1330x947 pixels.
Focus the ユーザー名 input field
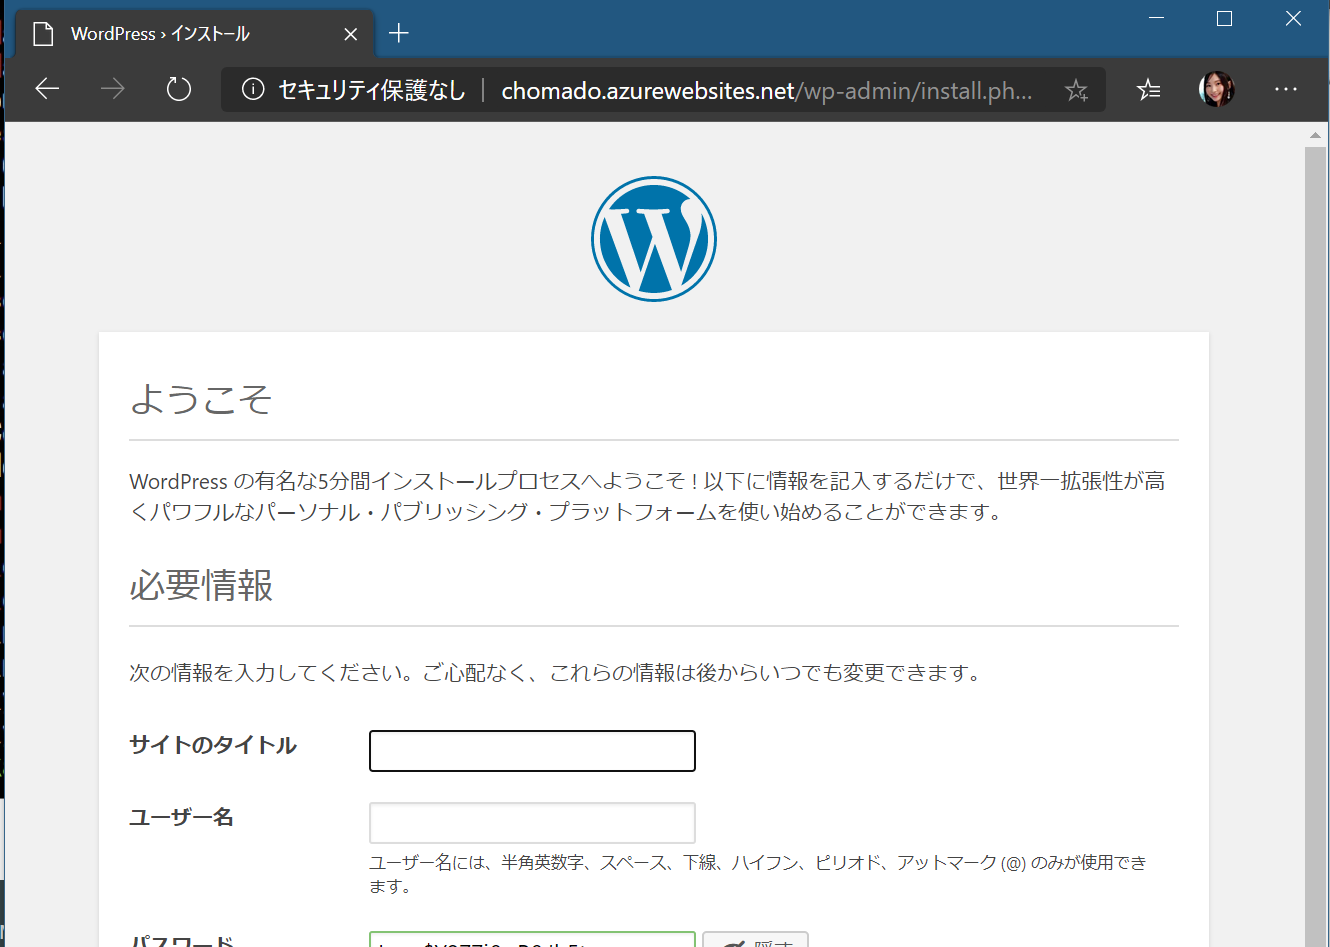pos(532,823)
